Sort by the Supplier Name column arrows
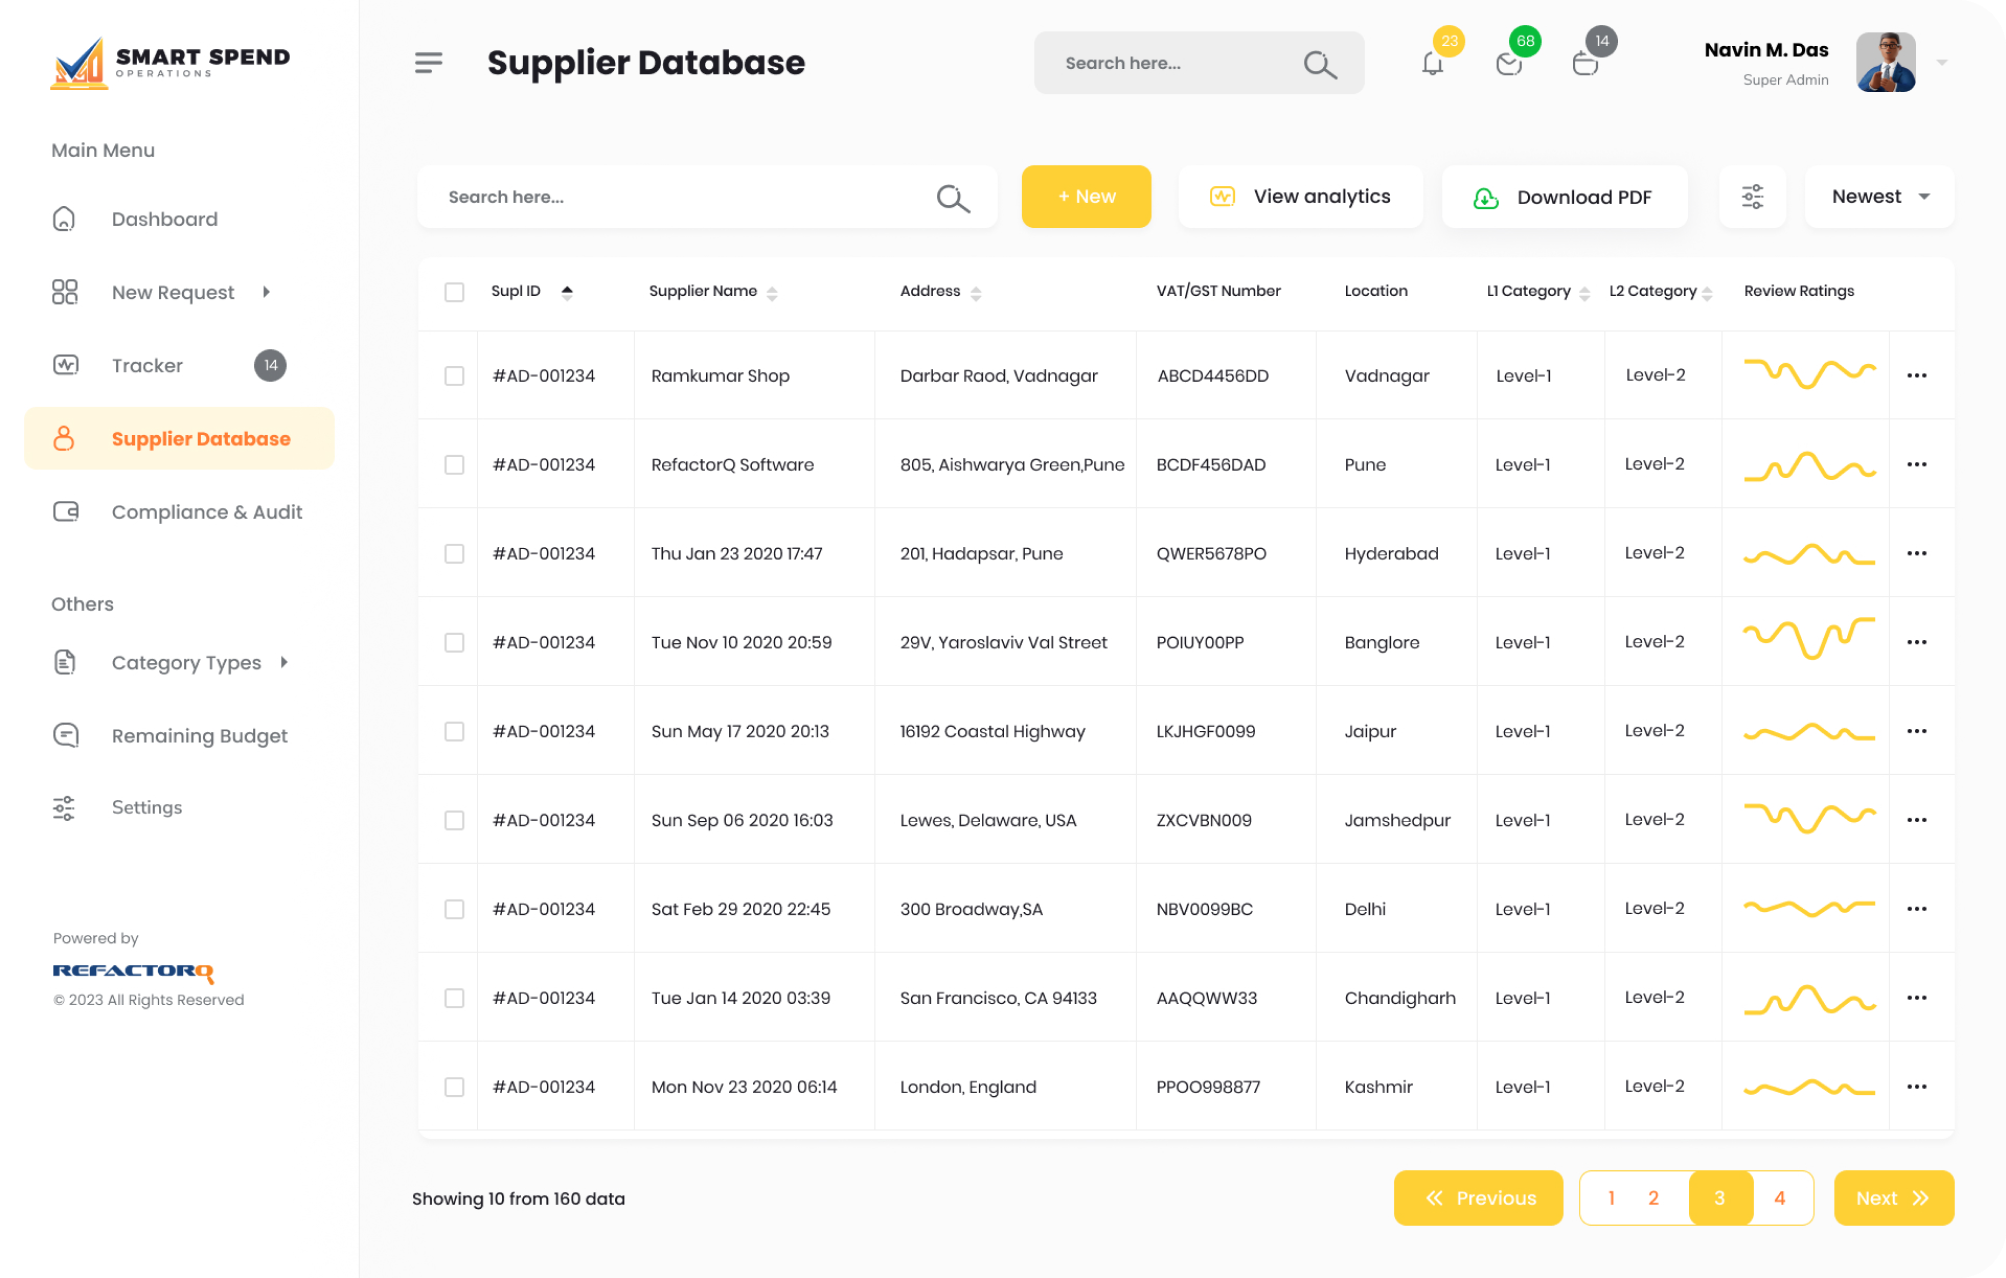2006x1278 pixels. click(772, 293)
